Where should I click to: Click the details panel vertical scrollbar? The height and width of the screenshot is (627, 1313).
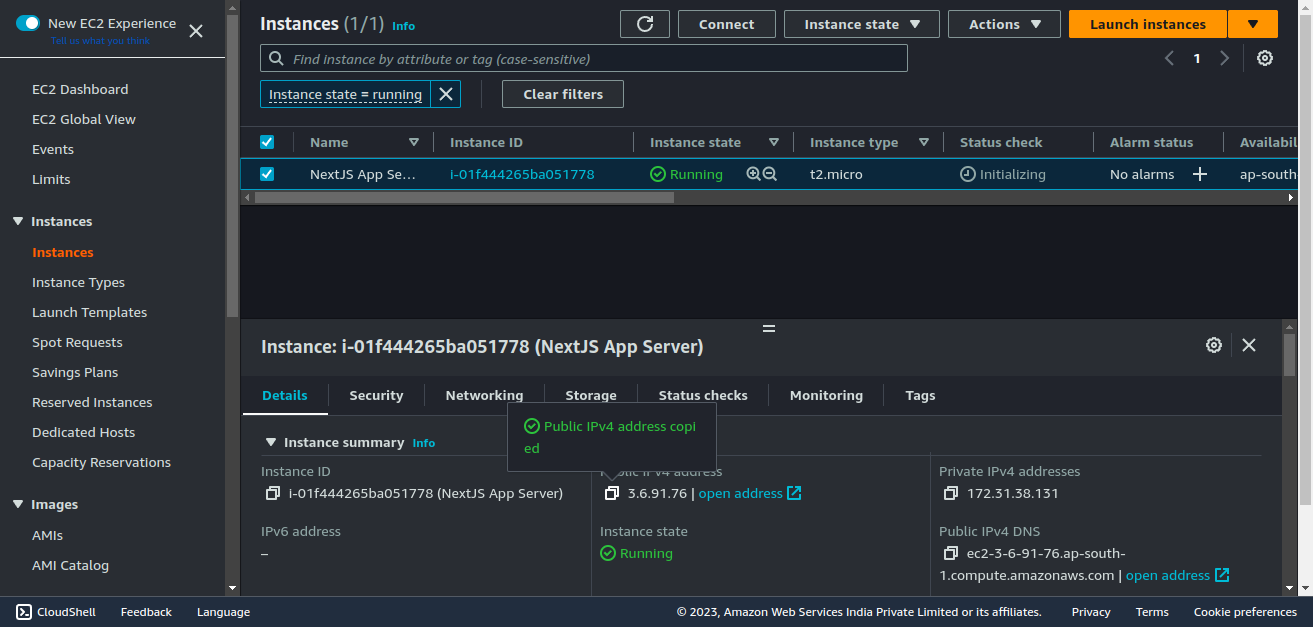[1289, 355]
